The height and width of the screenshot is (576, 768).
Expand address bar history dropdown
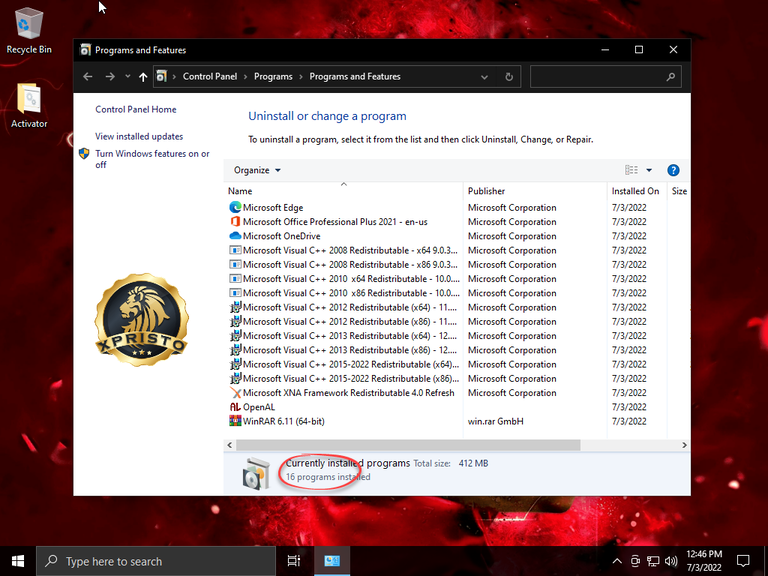pyautogui.click(x=484, y=77)
